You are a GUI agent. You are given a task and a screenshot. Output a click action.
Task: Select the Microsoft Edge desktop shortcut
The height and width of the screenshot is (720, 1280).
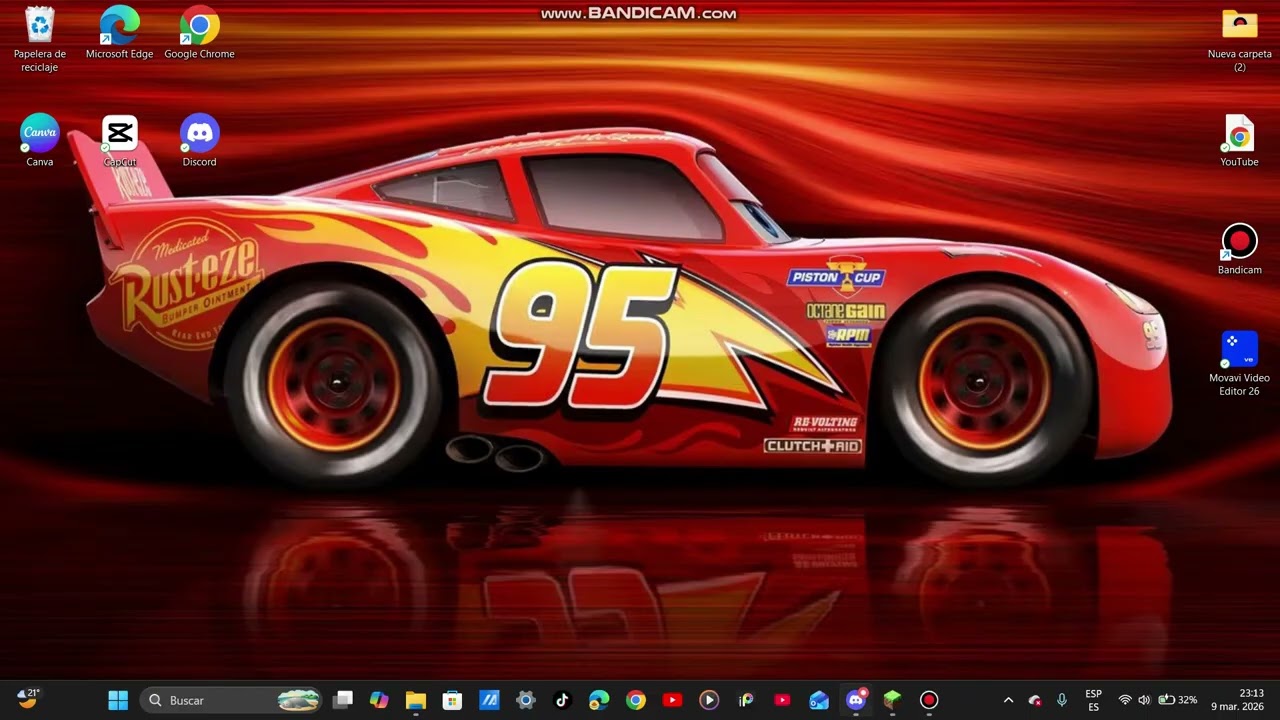pyautogui.click(x=119, y=34)
